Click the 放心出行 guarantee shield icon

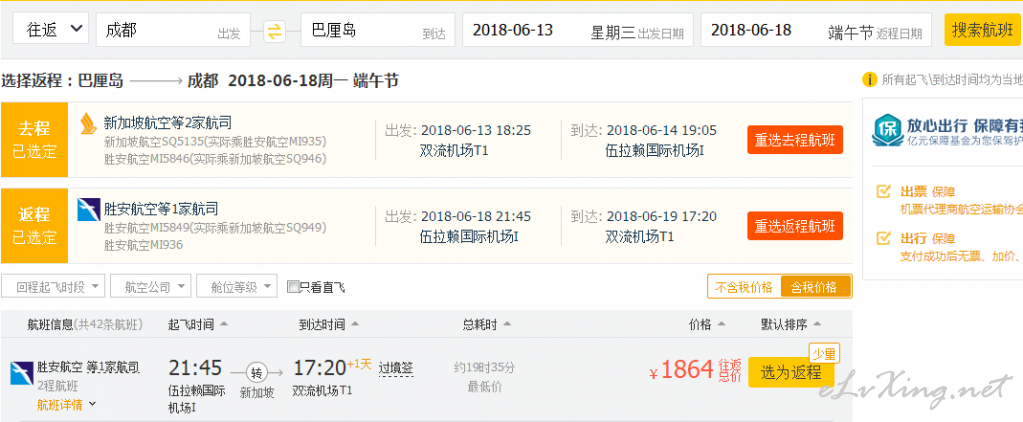tap(887, 130)
